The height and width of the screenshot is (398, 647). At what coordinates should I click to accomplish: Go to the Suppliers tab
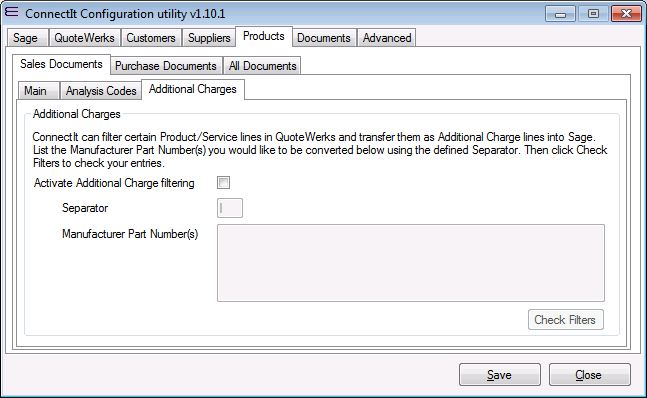209,38
